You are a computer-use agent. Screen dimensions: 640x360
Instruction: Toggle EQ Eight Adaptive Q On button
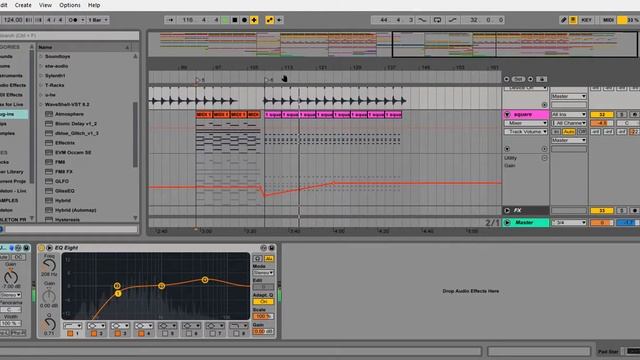coord(263,302)
